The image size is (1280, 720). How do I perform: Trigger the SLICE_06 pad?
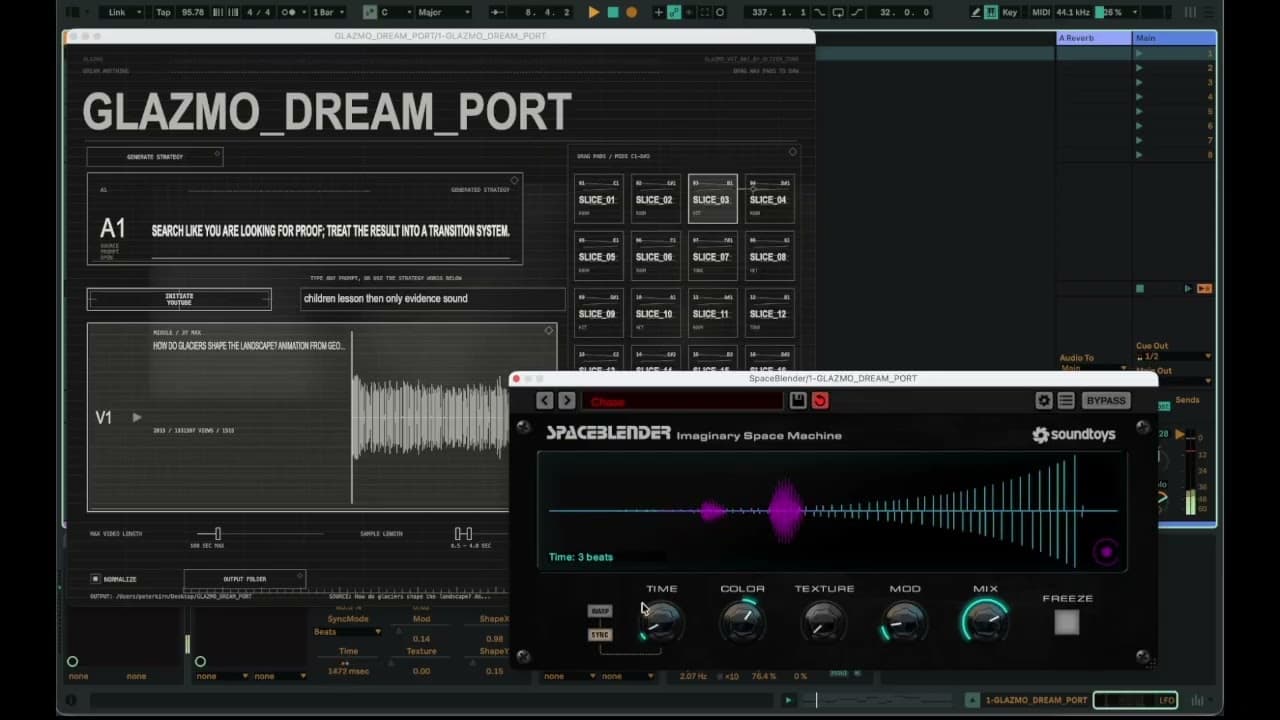[x=655, y=256]
